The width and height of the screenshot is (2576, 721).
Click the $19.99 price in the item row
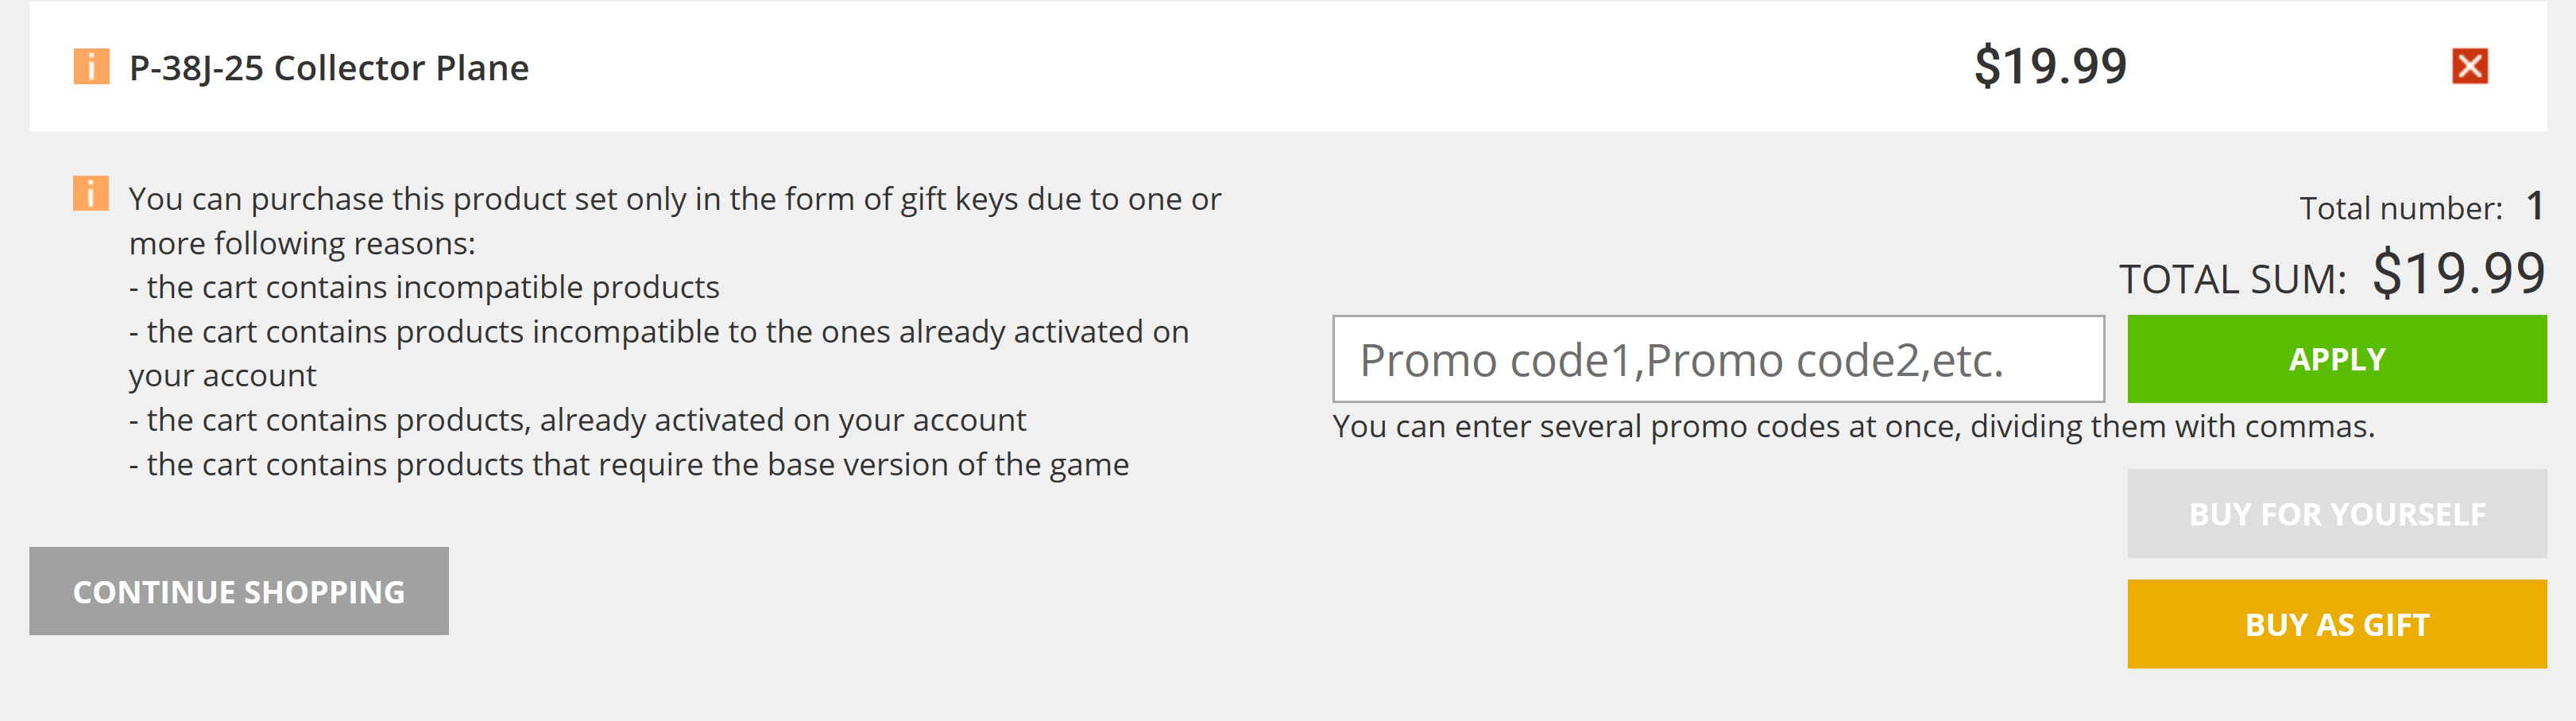pyautogui.click(x=2050, y=67)
